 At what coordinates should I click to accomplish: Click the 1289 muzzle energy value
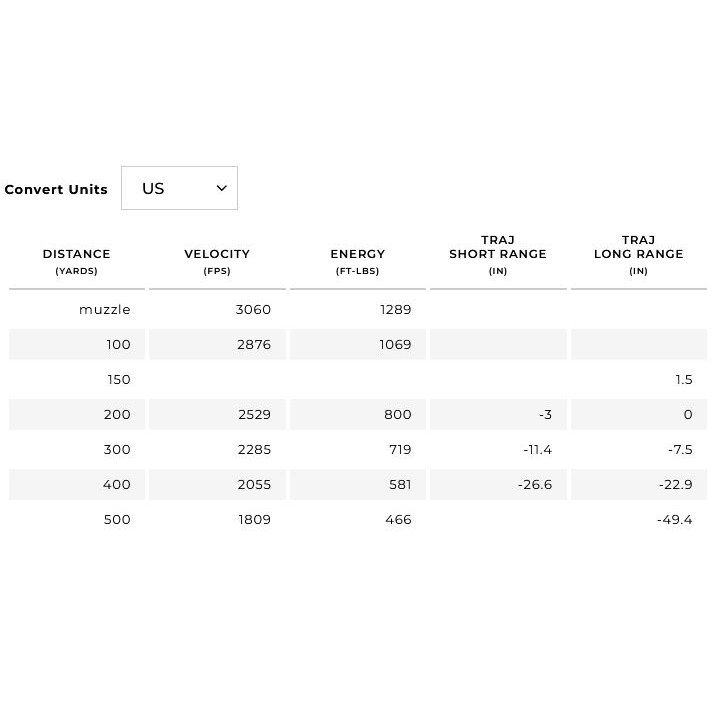[395, 309]
